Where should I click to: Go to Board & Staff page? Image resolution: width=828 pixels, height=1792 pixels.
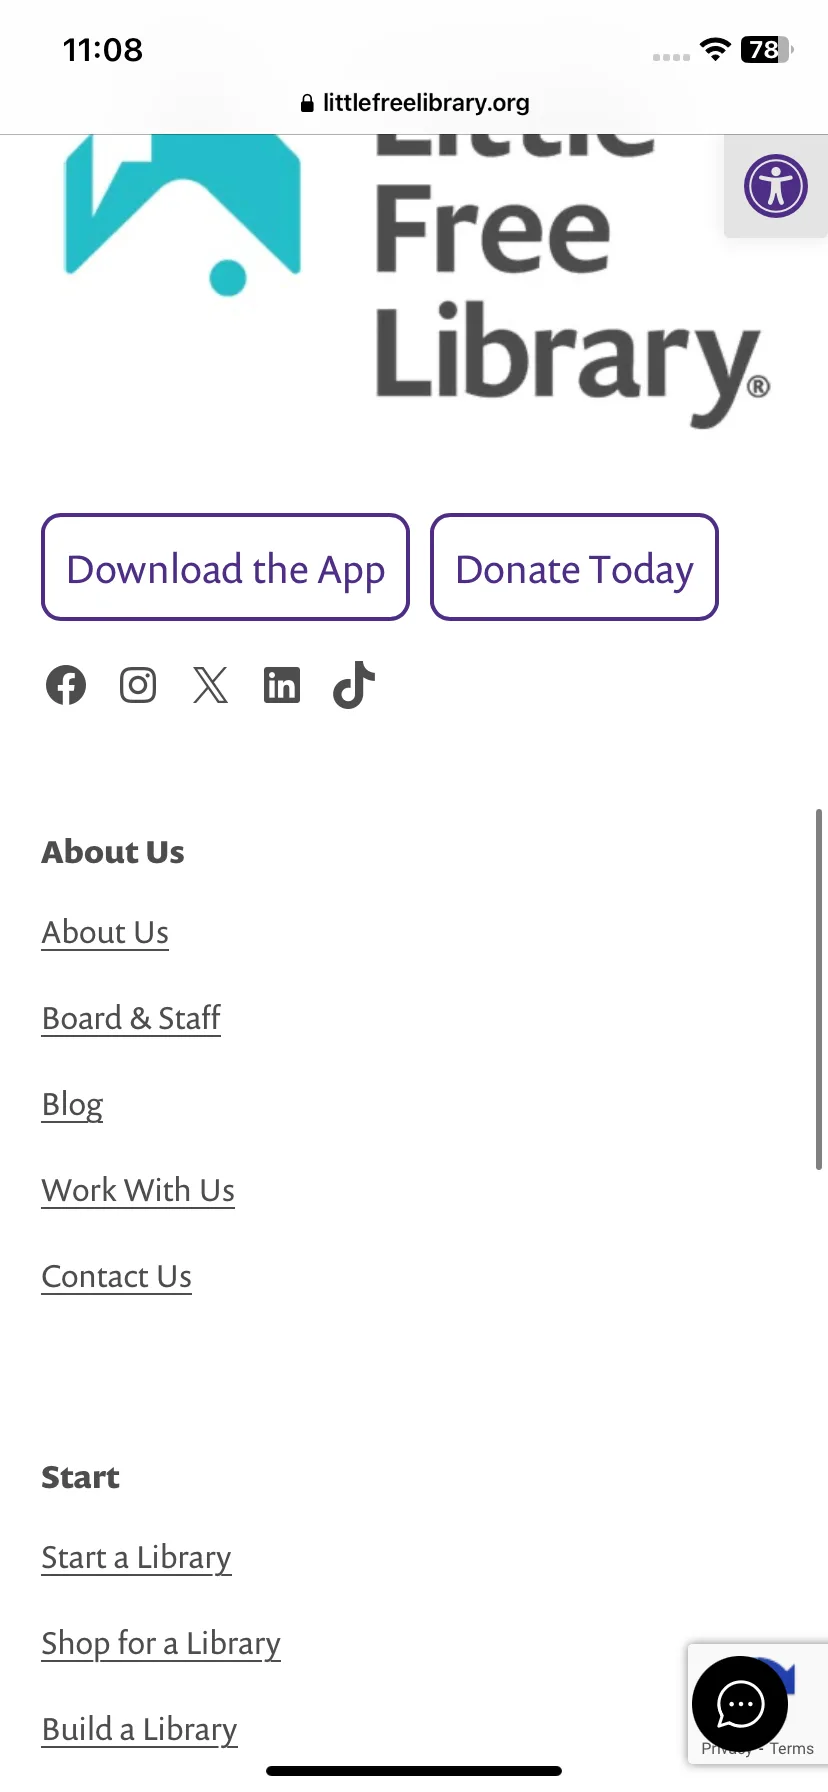[x=131, y=1018]
